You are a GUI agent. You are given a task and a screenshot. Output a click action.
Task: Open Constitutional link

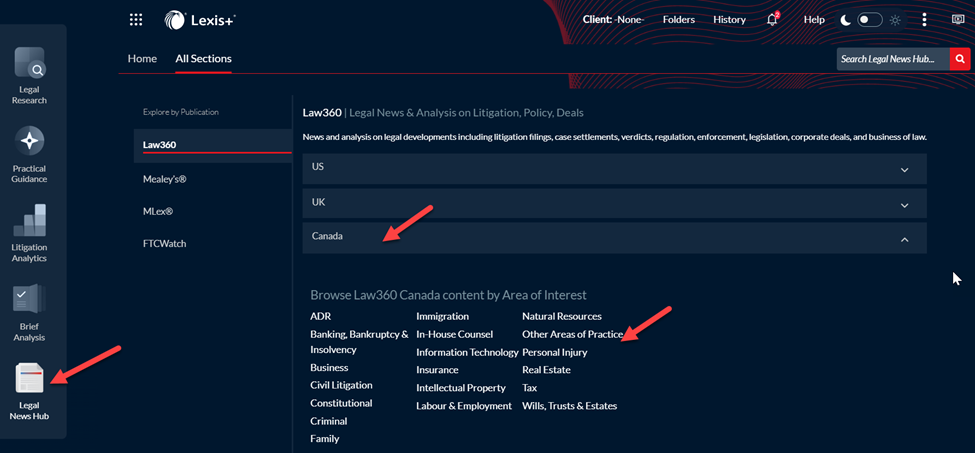341,403
